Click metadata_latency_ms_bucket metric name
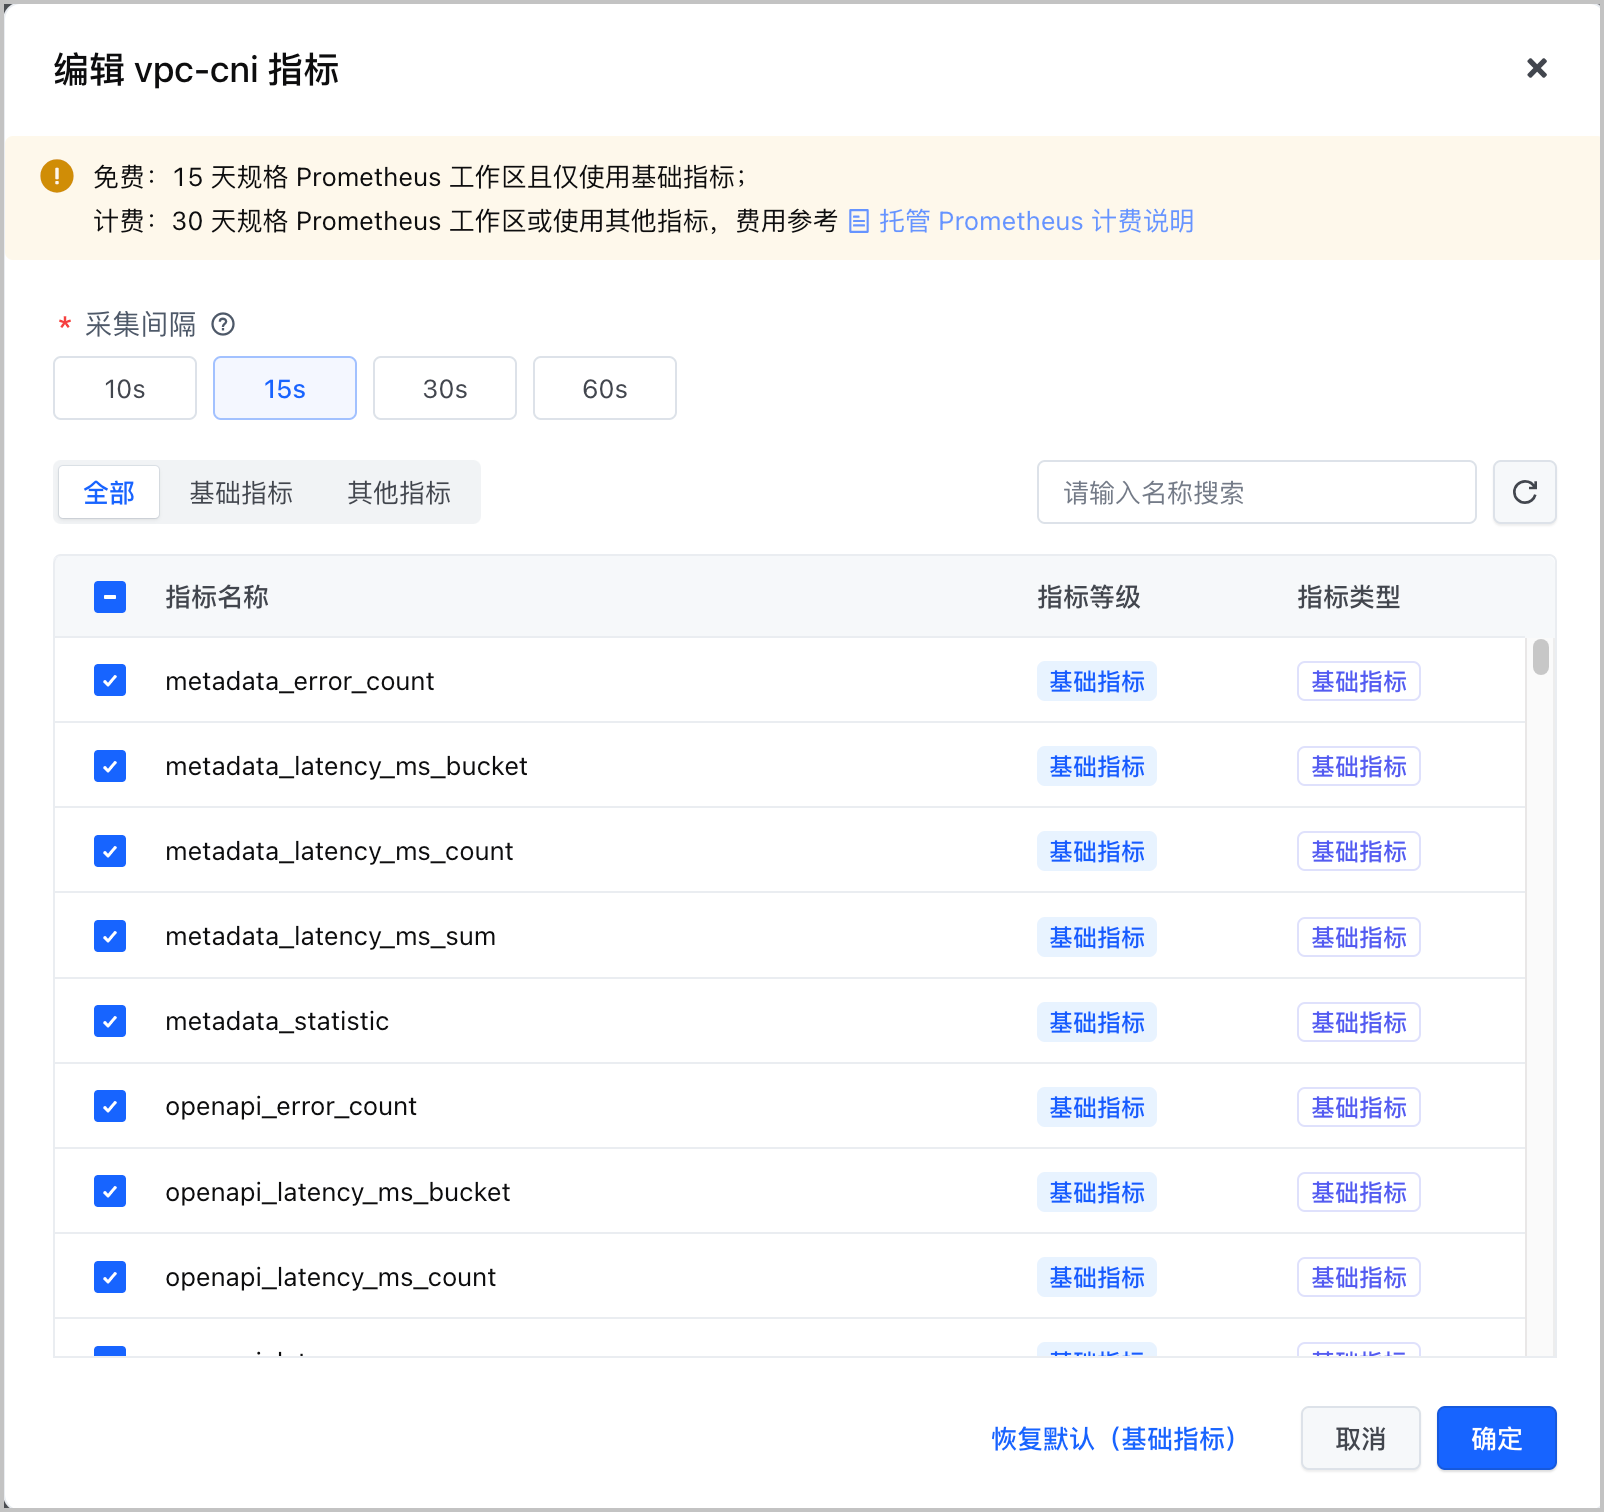The image size is (1604, 1512). (x=346, y=766)
